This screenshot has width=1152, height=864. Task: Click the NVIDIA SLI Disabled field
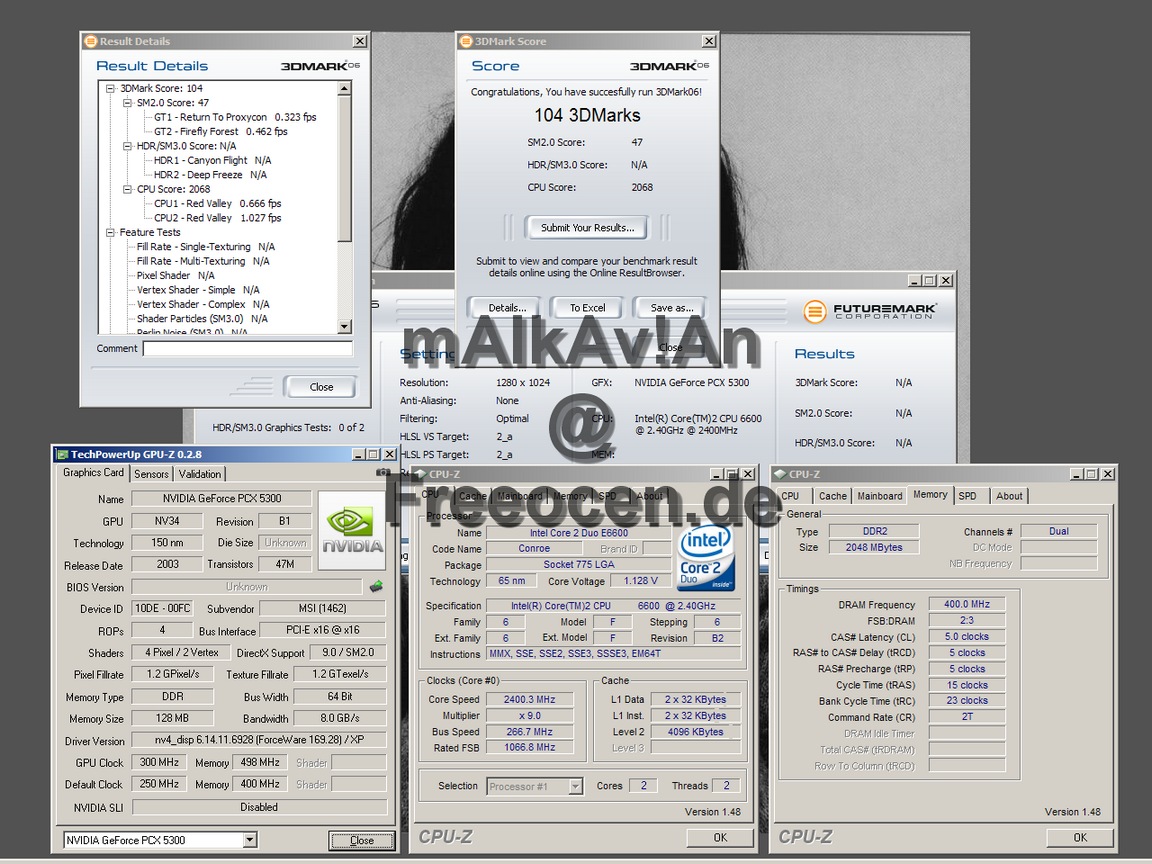point(259,807)
